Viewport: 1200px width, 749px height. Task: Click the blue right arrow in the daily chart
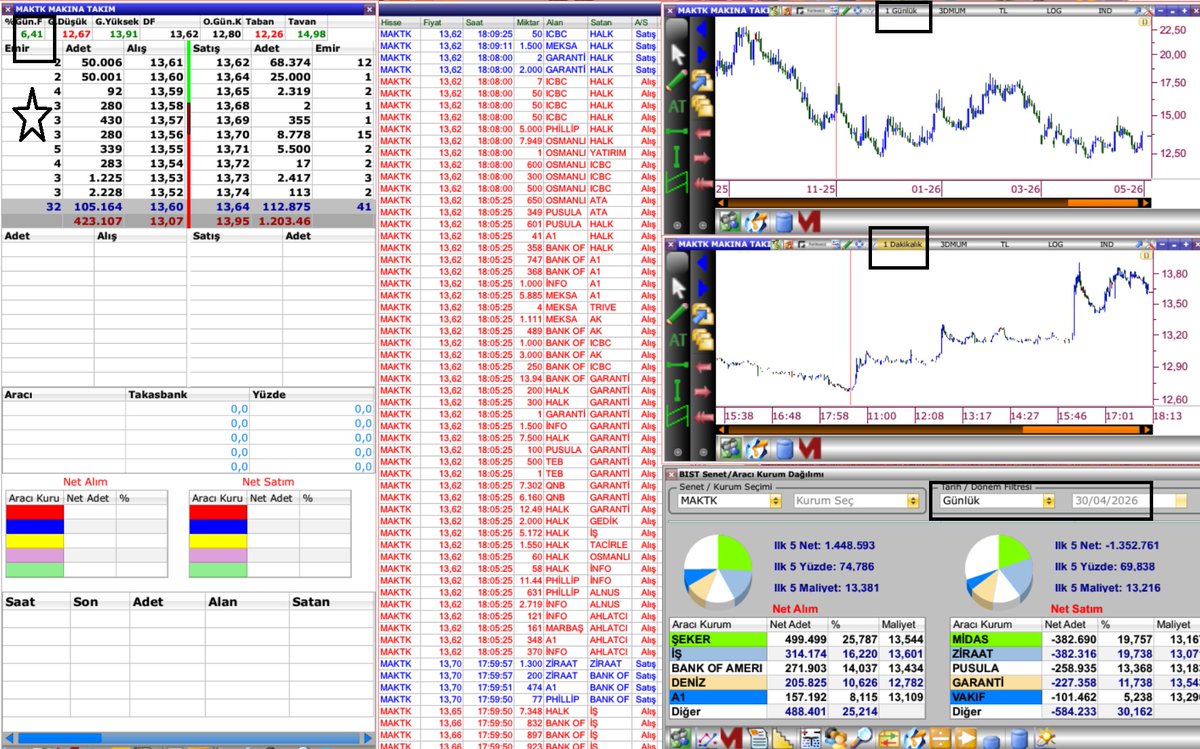pos(702,54)
